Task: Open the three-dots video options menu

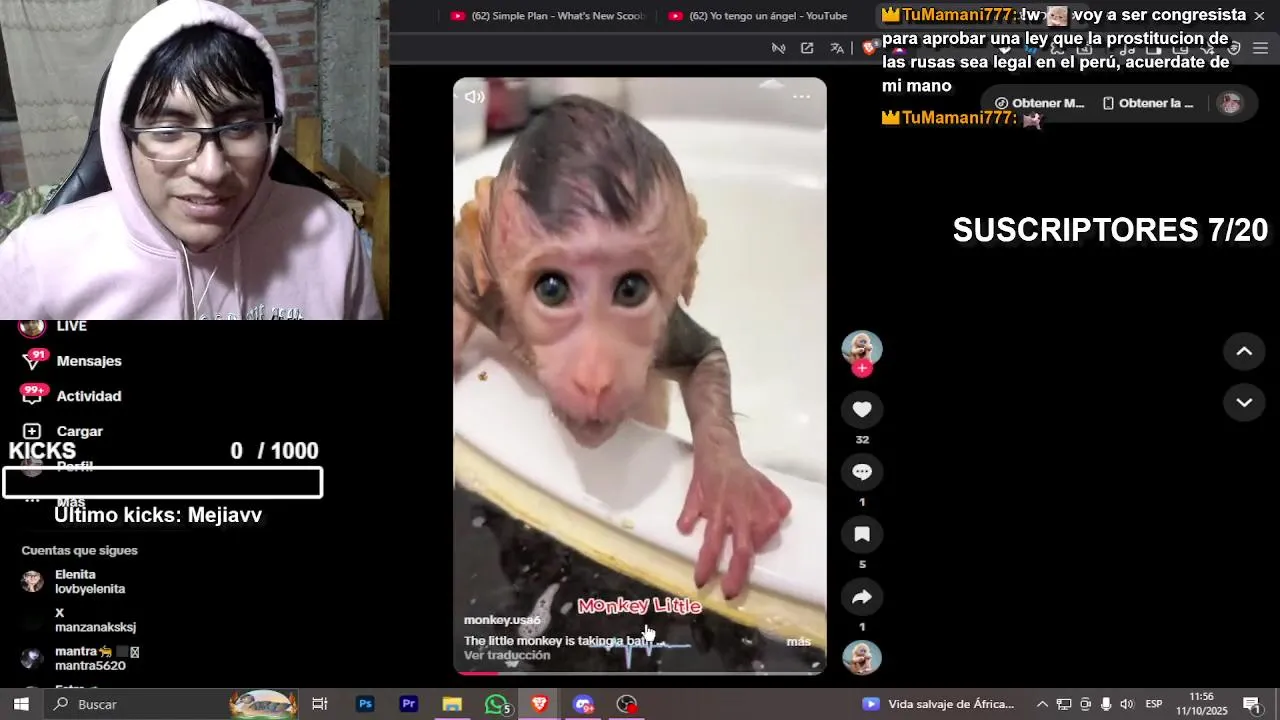Action: pos(801,97)
